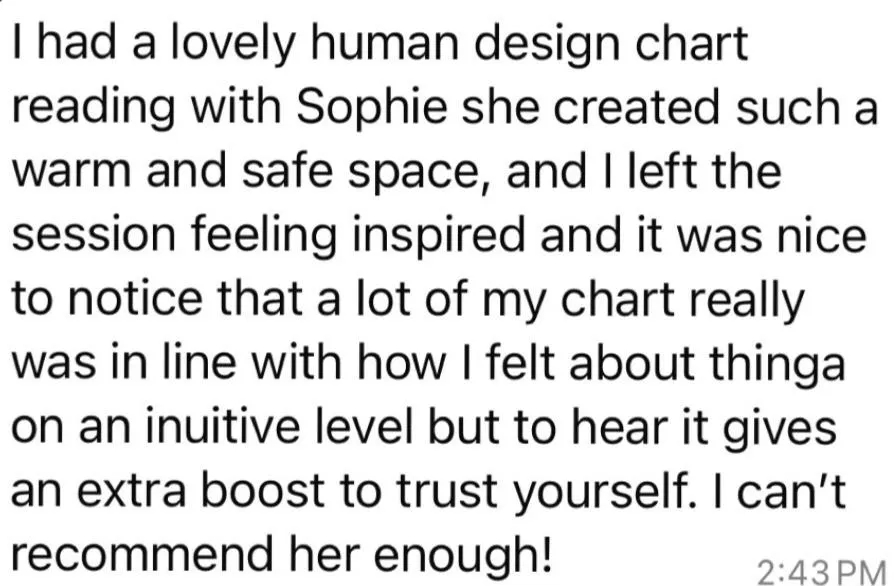
Task: Click the words 'I can't' in message
Action: [791, 491]
